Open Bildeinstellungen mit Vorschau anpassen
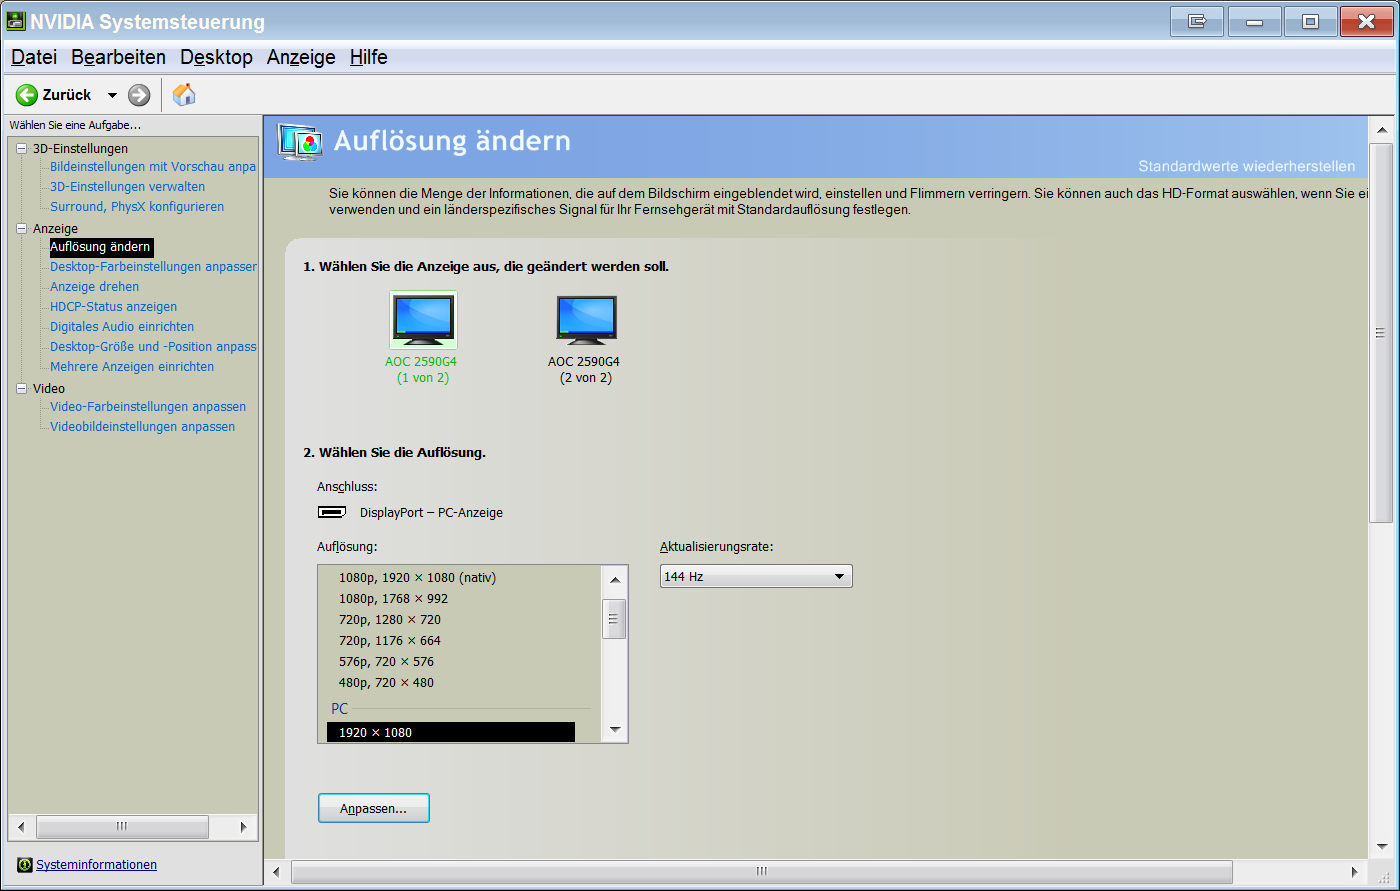The width and height of the screenshot is (1400, 891). (x=153, y=167)
